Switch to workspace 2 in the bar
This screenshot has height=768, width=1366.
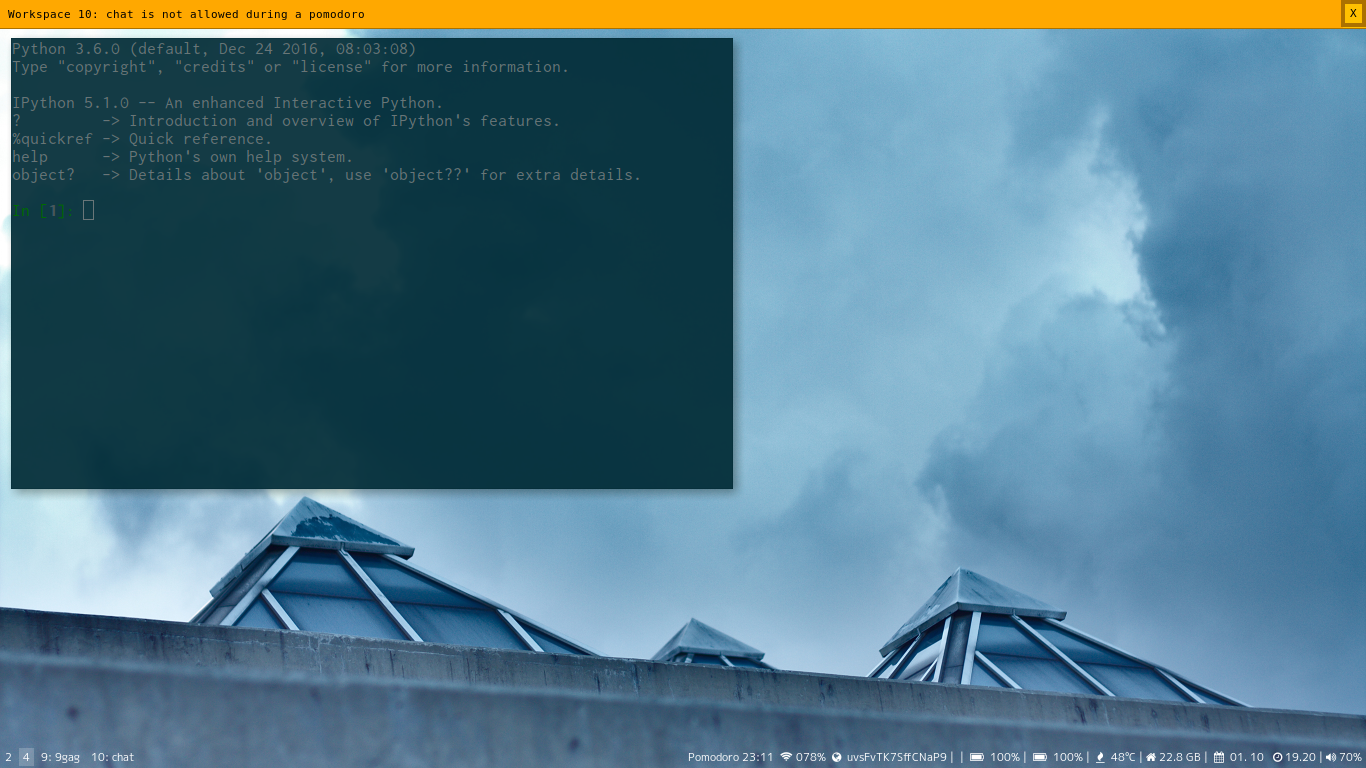coord(9,757)
